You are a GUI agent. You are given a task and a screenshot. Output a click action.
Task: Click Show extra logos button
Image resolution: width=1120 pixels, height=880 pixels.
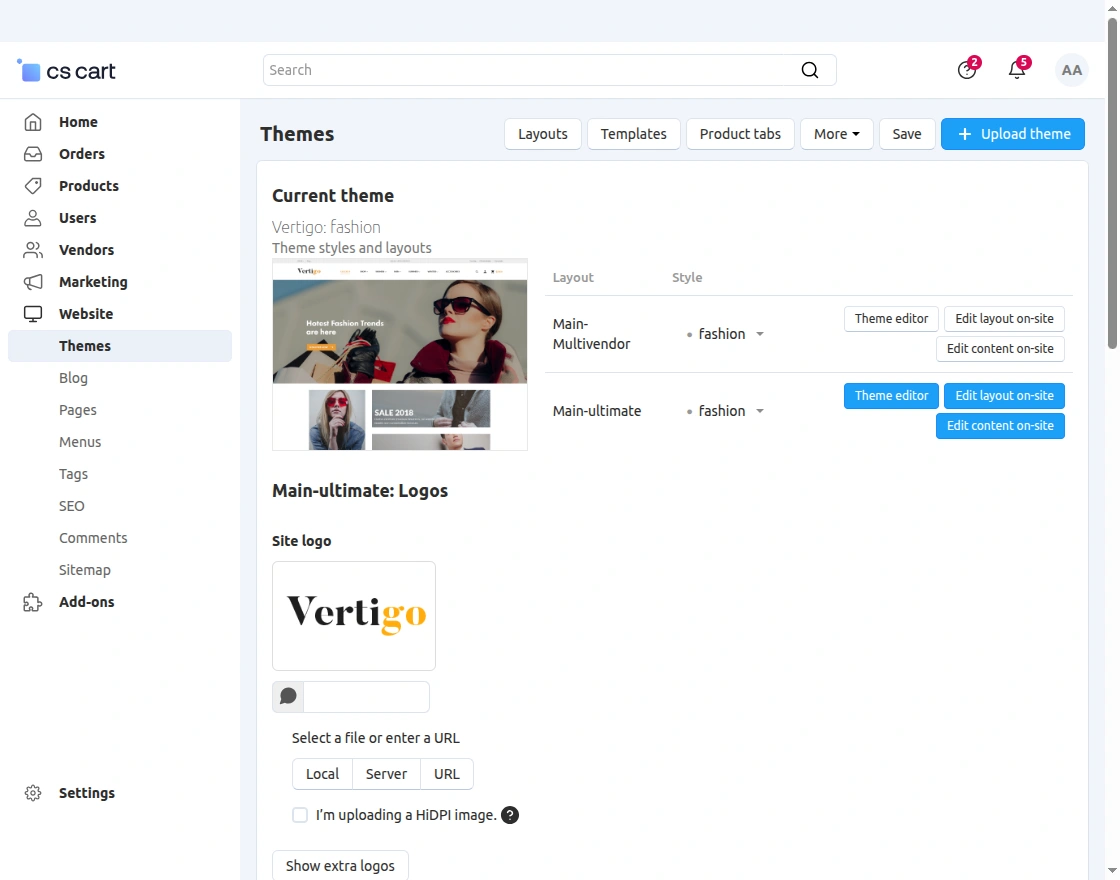tap(341, 866)
